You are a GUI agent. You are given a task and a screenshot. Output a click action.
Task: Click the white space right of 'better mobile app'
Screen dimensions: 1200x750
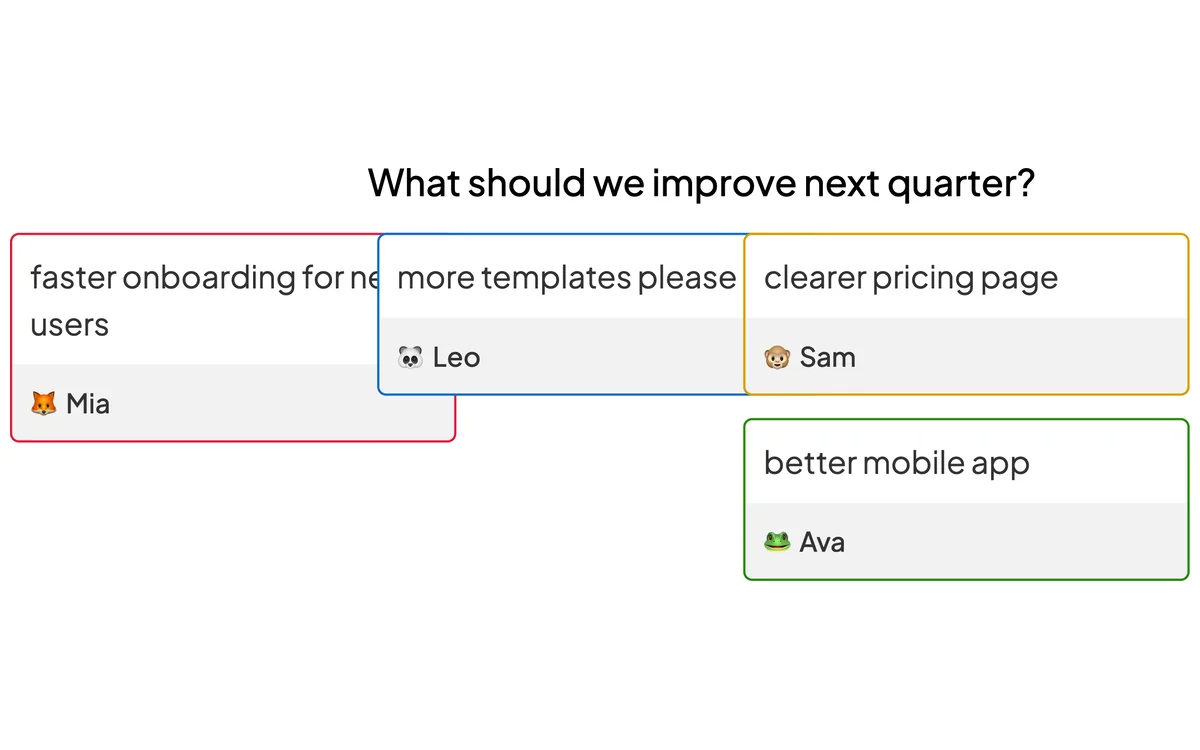[x=1108, y=463]
